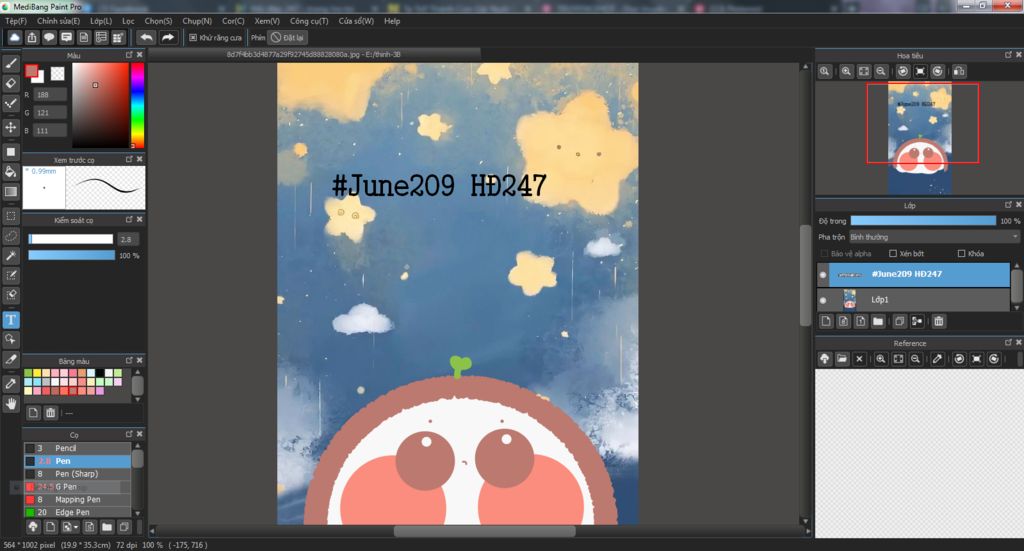Pop out the Reference panel
This screenshot has width=1024, height=551.
(1008, 342)
